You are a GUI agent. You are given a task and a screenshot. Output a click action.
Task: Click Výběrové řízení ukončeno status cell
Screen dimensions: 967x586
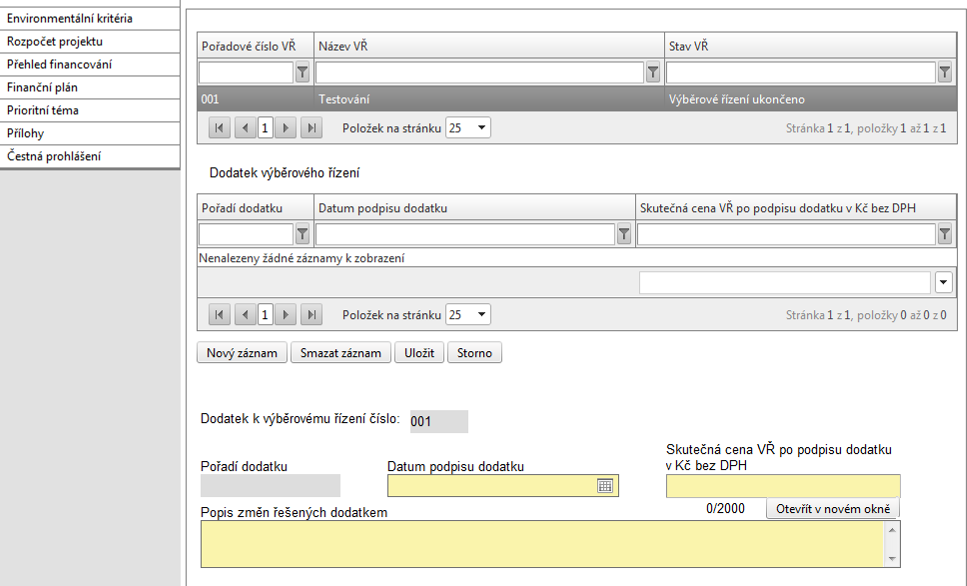(x=810, y=99)
